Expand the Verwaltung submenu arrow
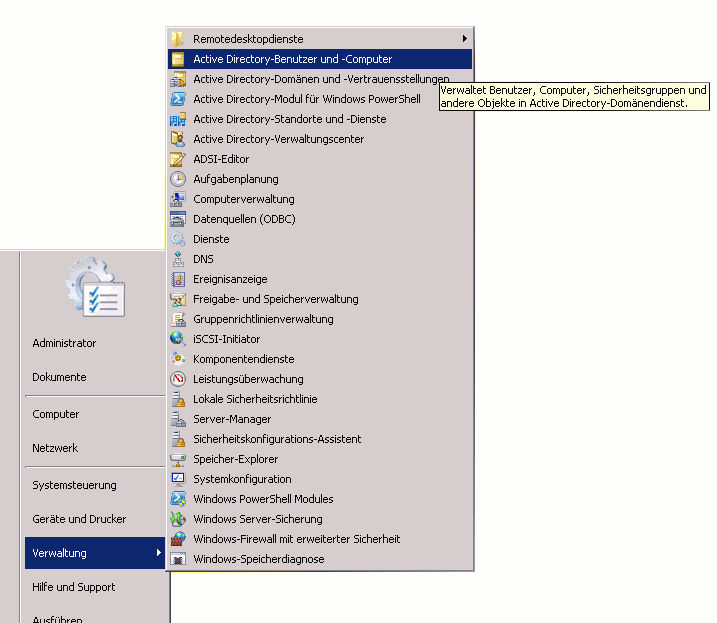This screenshot has height=623, width=717. point(158,553)
